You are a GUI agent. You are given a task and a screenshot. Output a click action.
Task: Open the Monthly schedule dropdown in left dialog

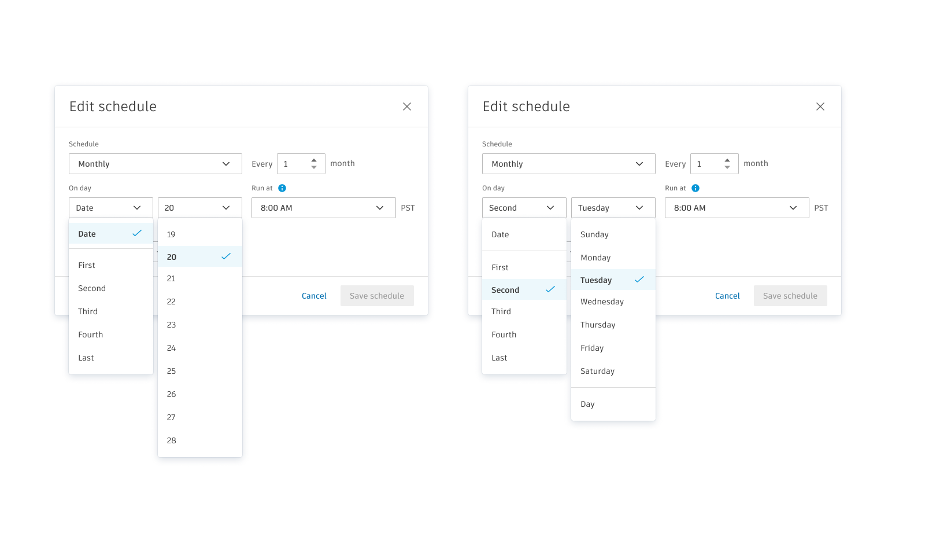(x=155, y=164)
